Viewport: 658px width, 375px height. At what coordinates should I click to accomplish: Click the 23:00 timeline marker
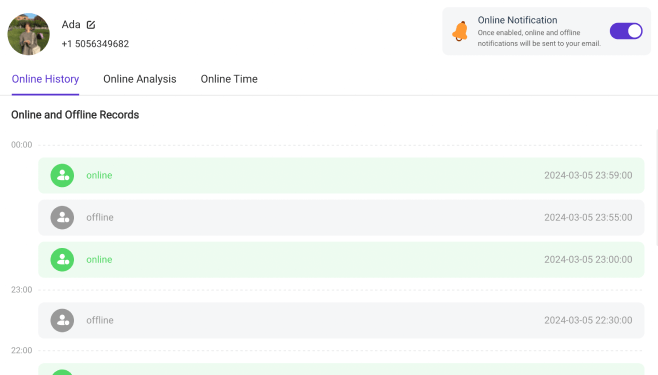[x=21, y=290]
